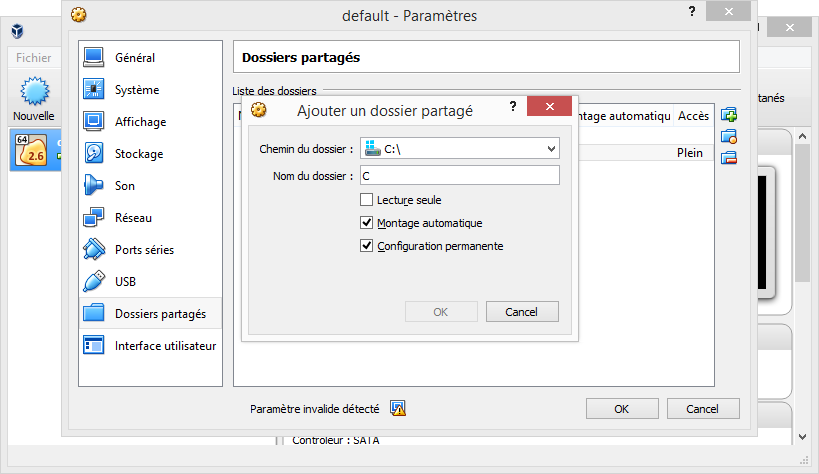The image size is (819, 474).
Task: Expand the Chemin du dossier dropdown
Action: pos(551,149)
